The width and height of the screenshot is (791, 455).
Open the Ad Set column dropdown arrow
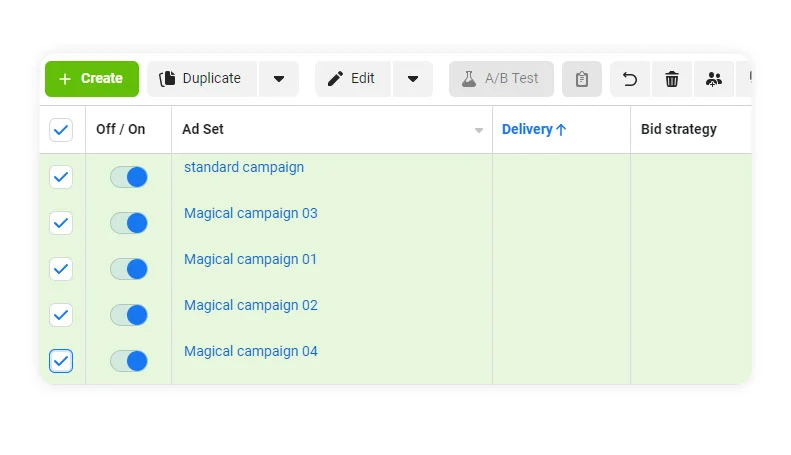[479, 130]
